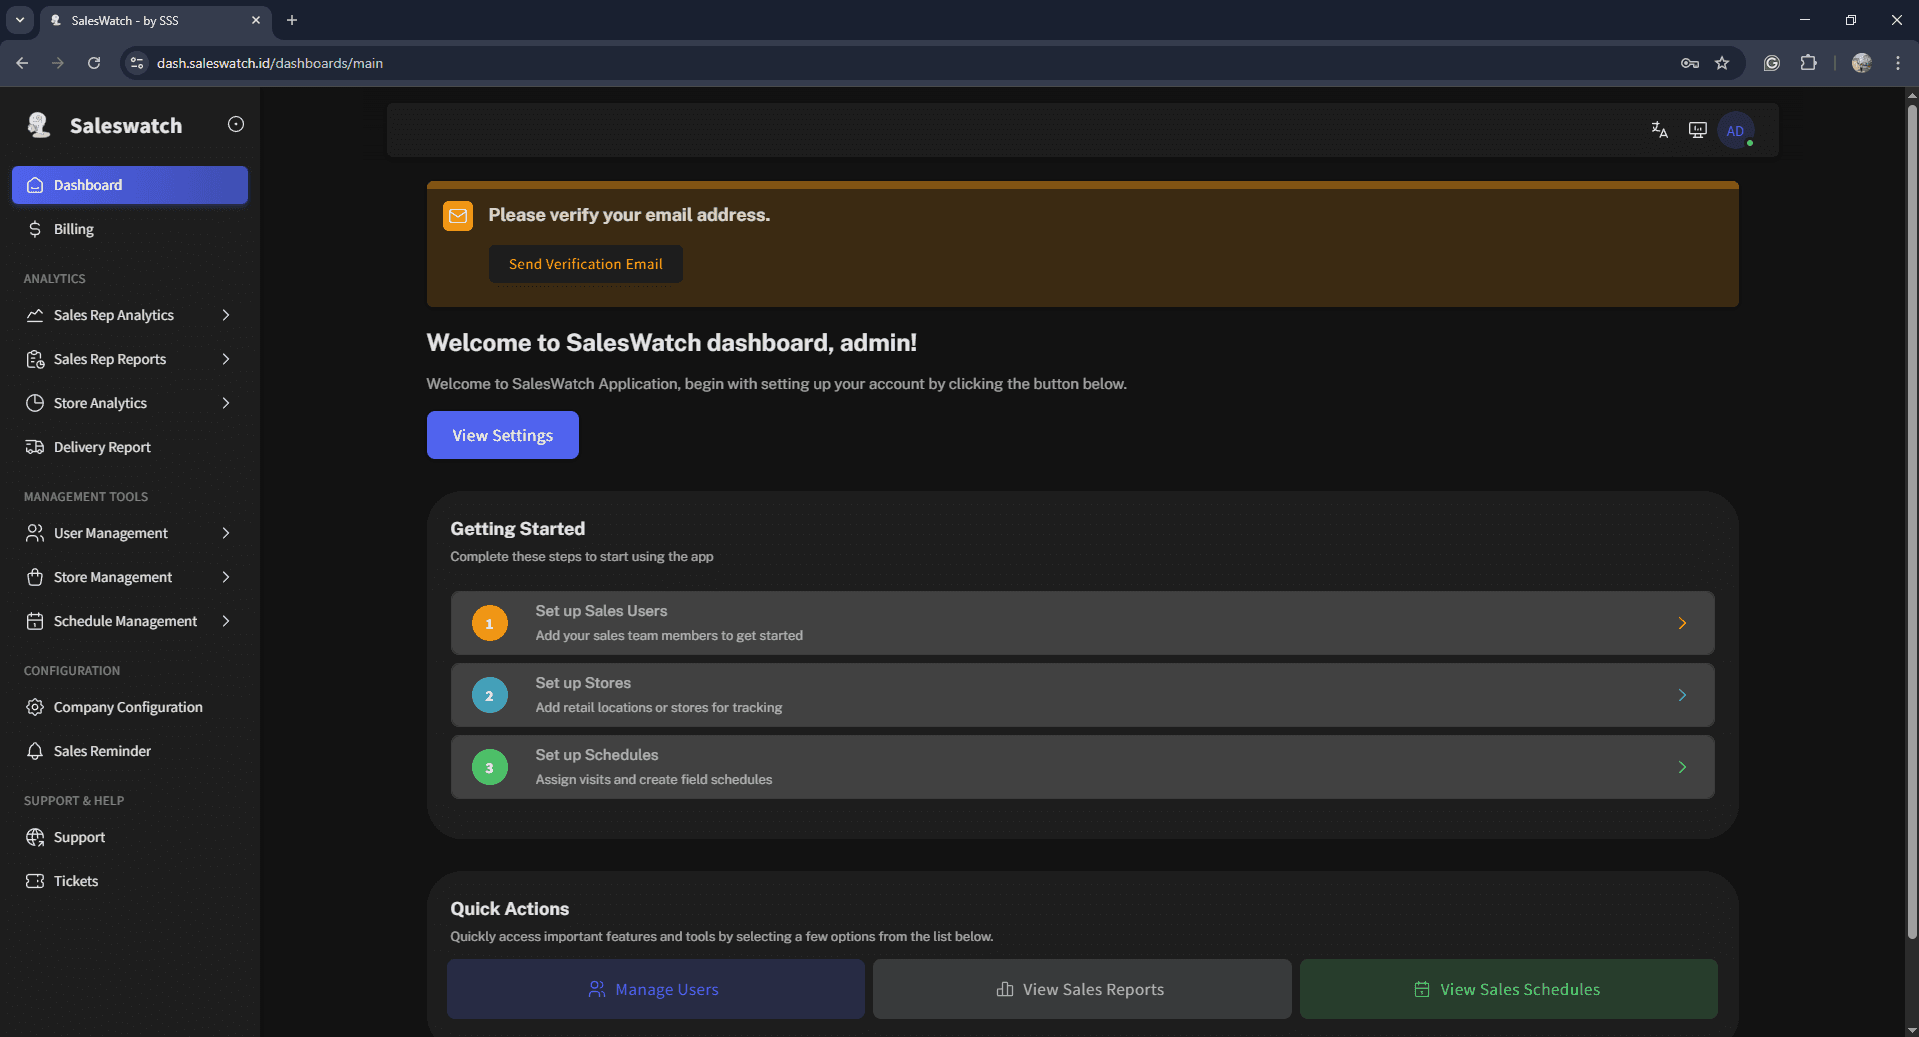Open Set up Sales Users step

(x=1082, y=623)
